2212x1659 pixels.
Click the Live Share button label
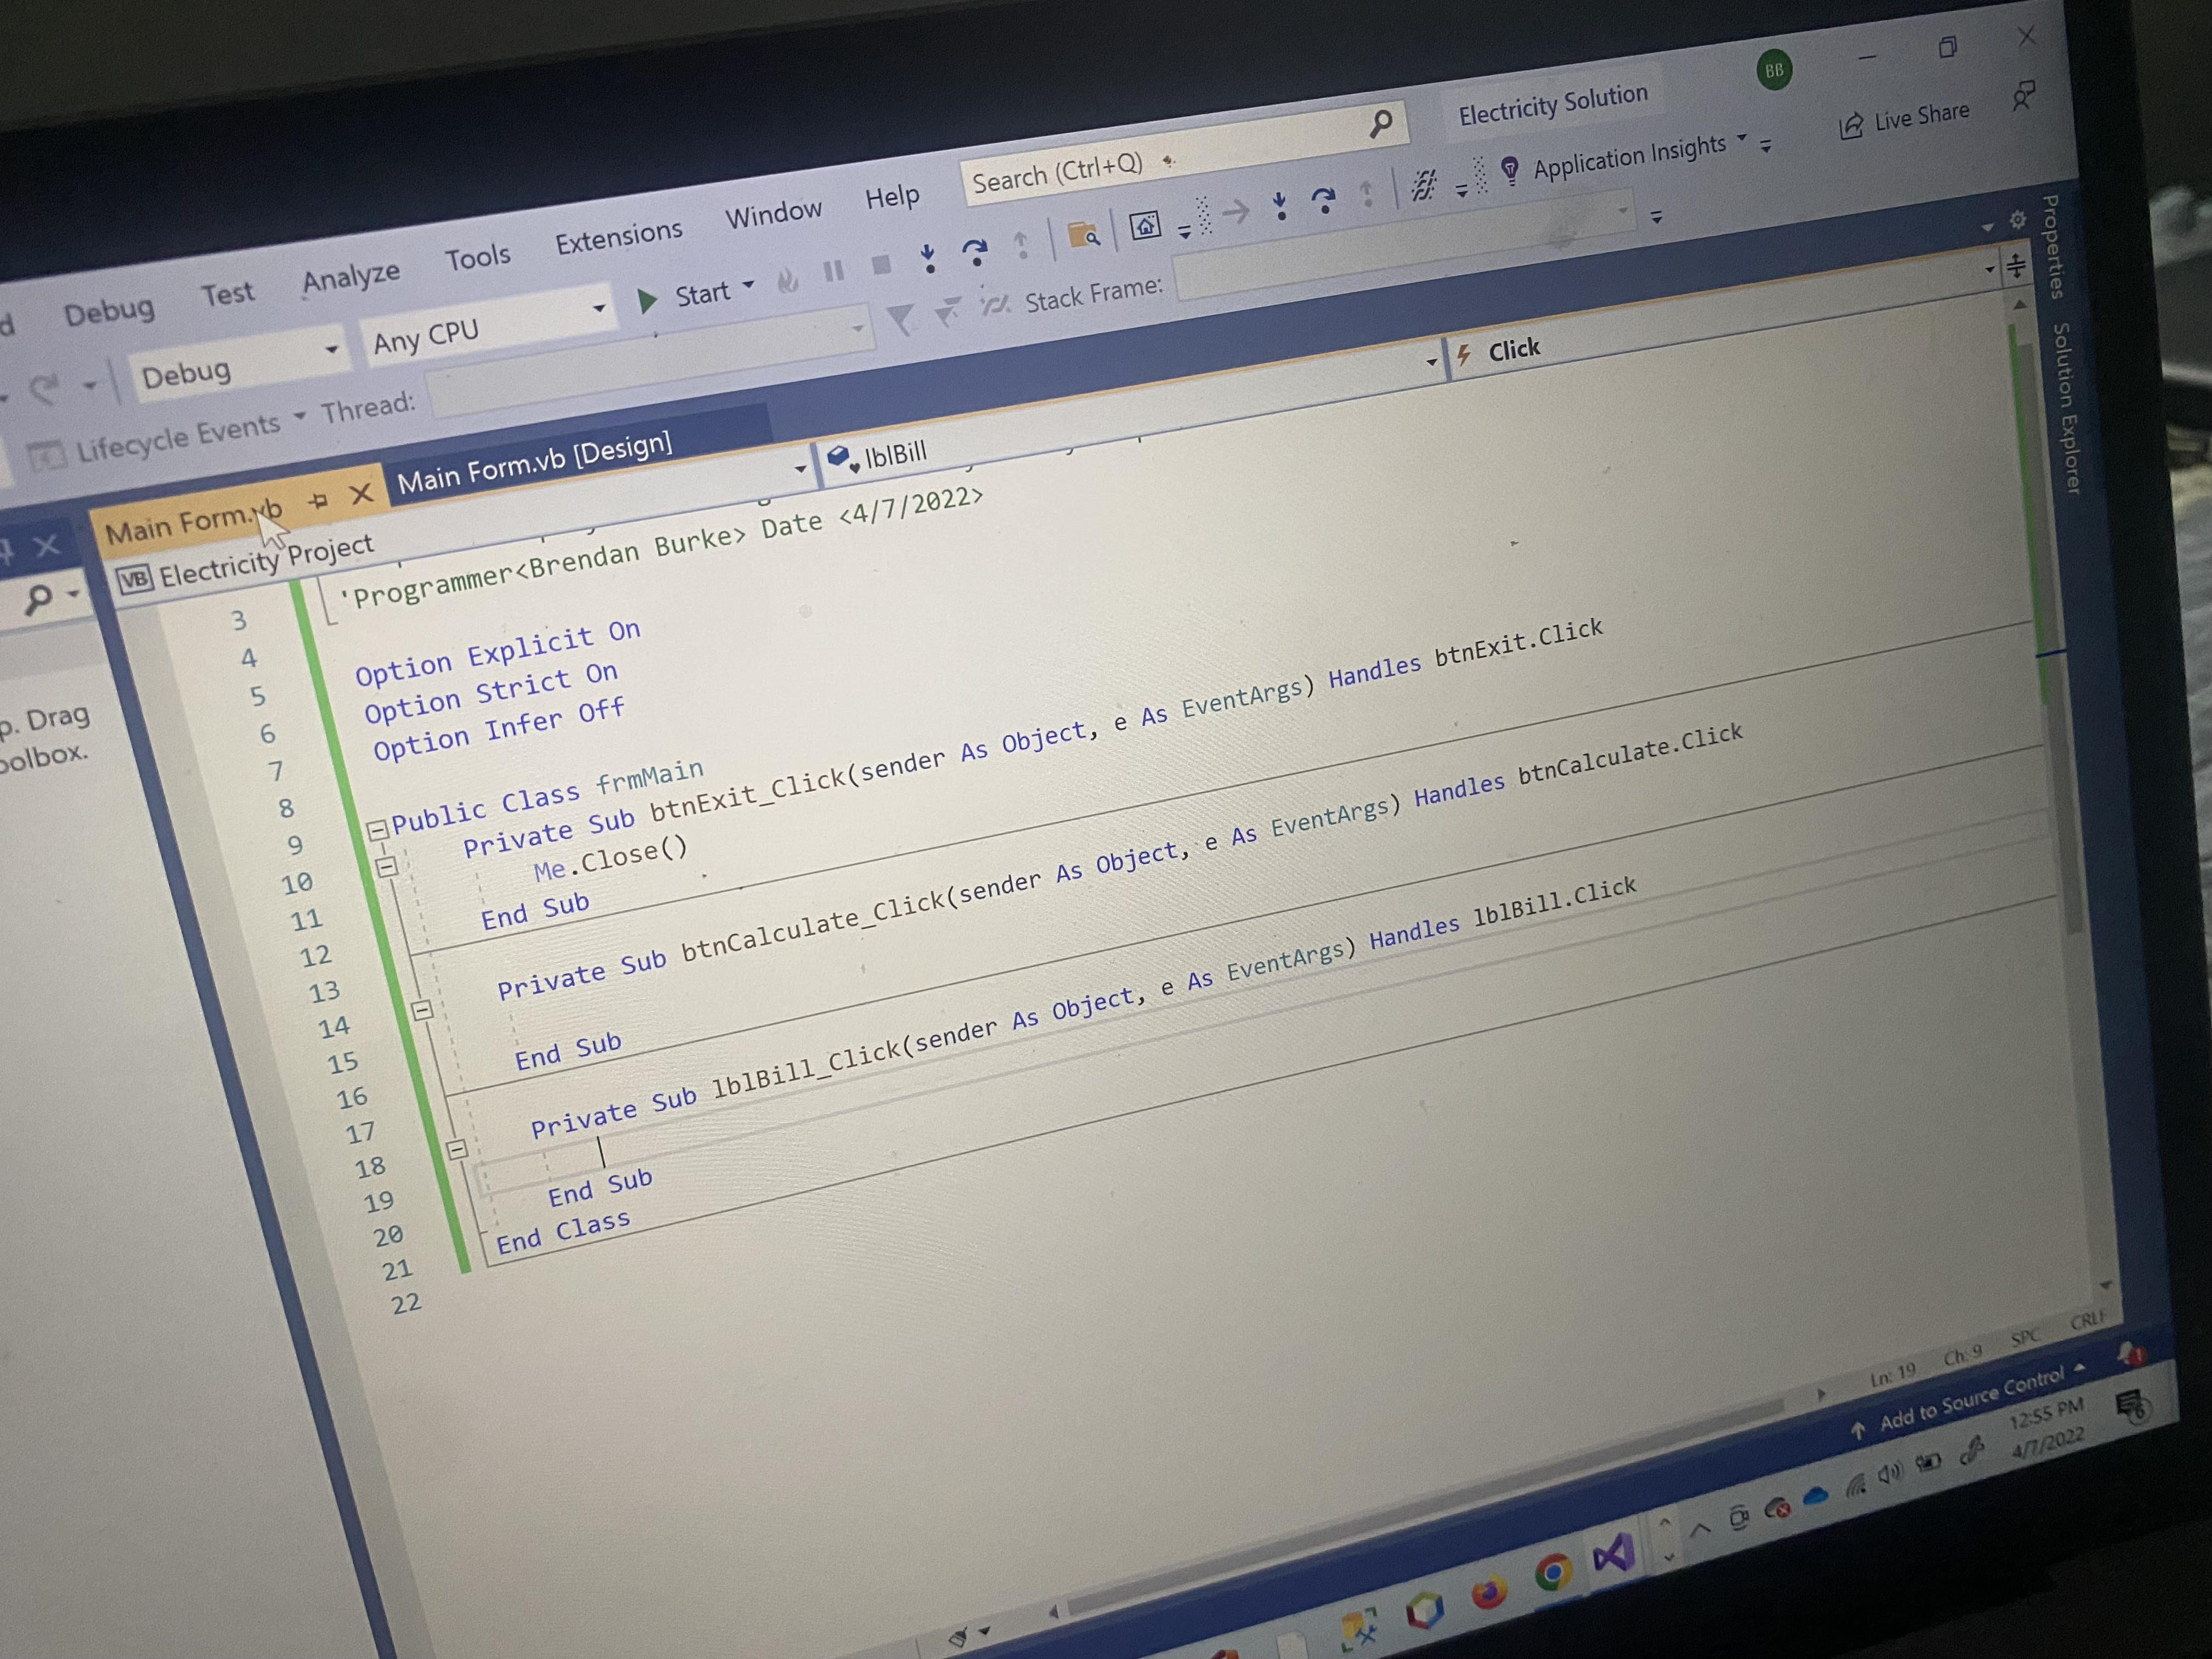(1921, 116)
